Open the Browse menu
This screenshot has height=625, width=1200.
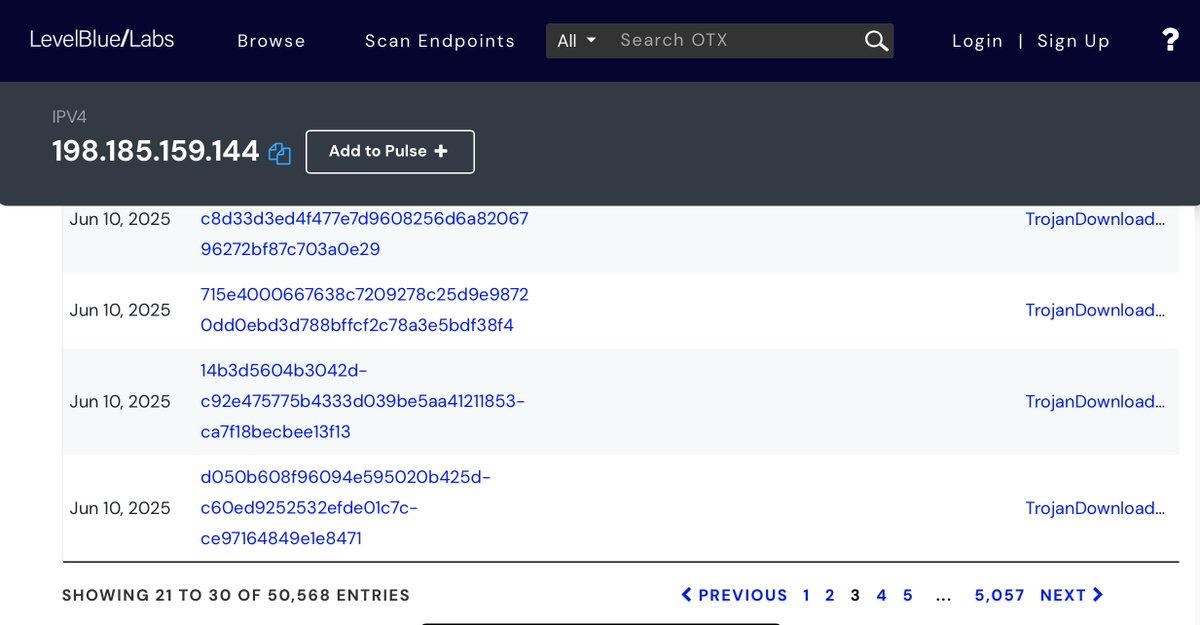[271, 41]
